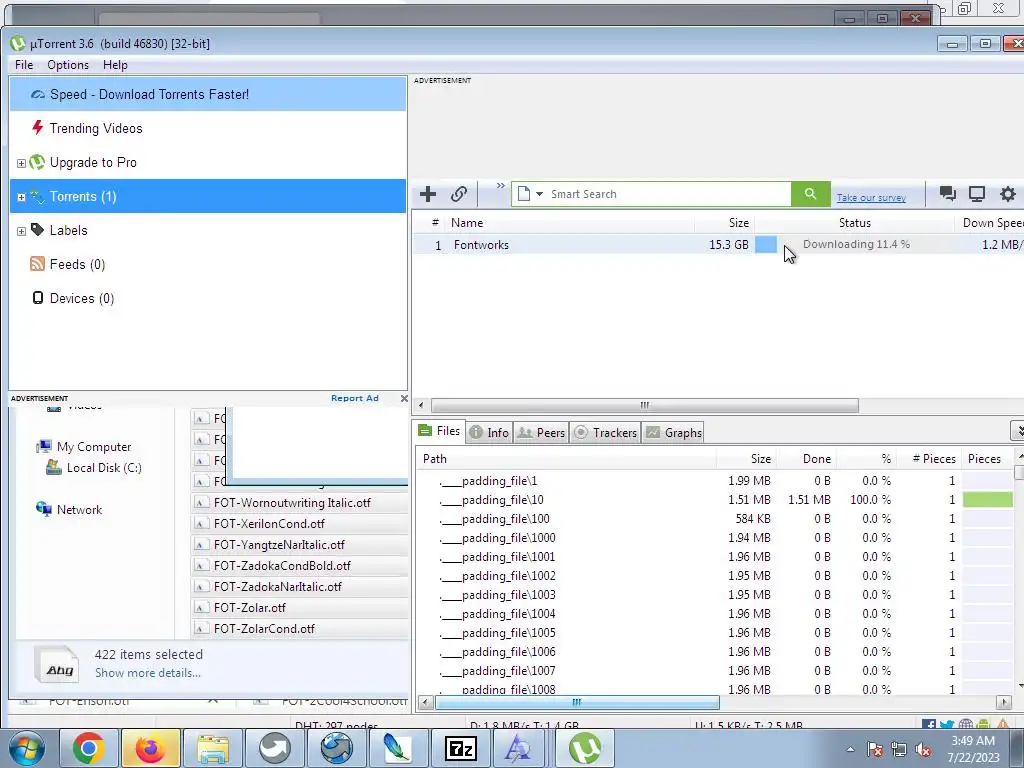Click the Twitter icon in status bar
Screen dimensions: 1024x768
tap(947, 725)
